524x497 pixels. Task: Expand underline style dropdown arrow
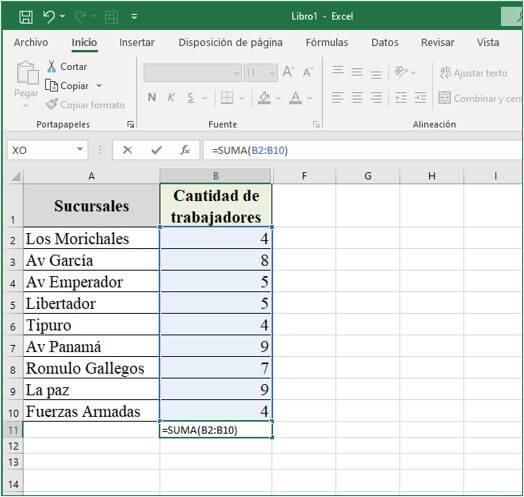tap(205, 98)
